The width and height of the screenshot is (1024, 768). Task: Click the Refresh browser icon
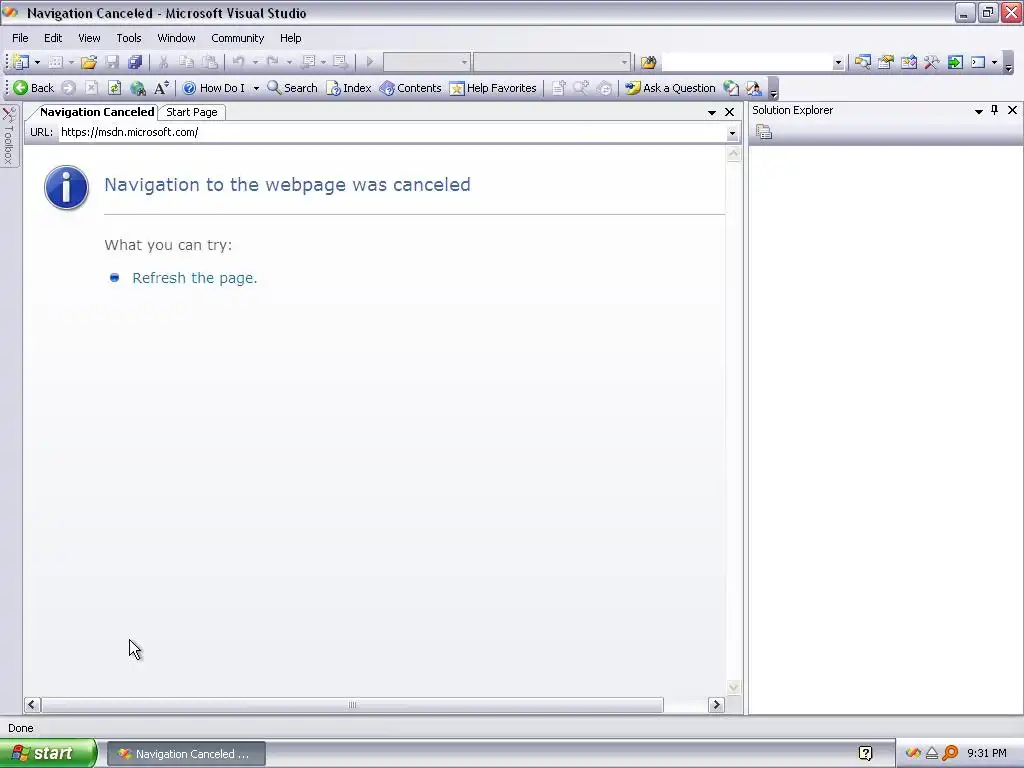coord(114,88)
